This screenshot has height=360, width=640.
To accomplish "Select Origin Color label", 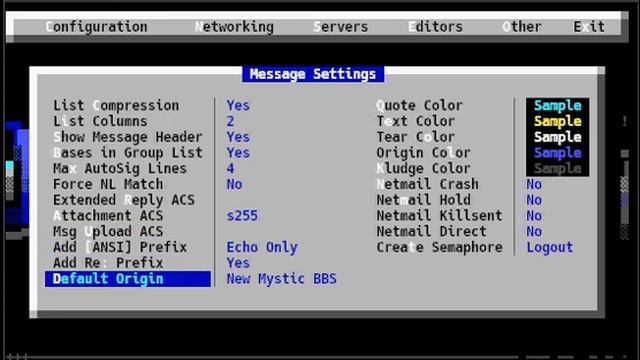I will click(423, 153).
